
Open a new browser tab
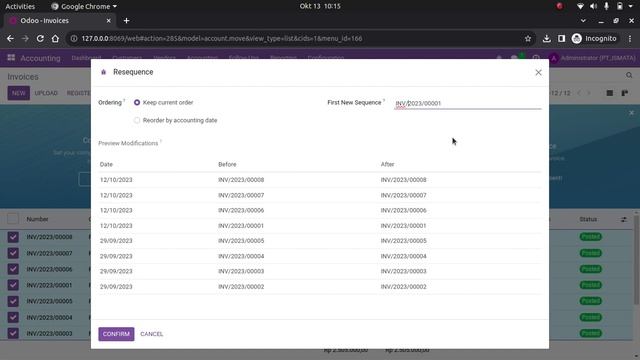(127, 20)
